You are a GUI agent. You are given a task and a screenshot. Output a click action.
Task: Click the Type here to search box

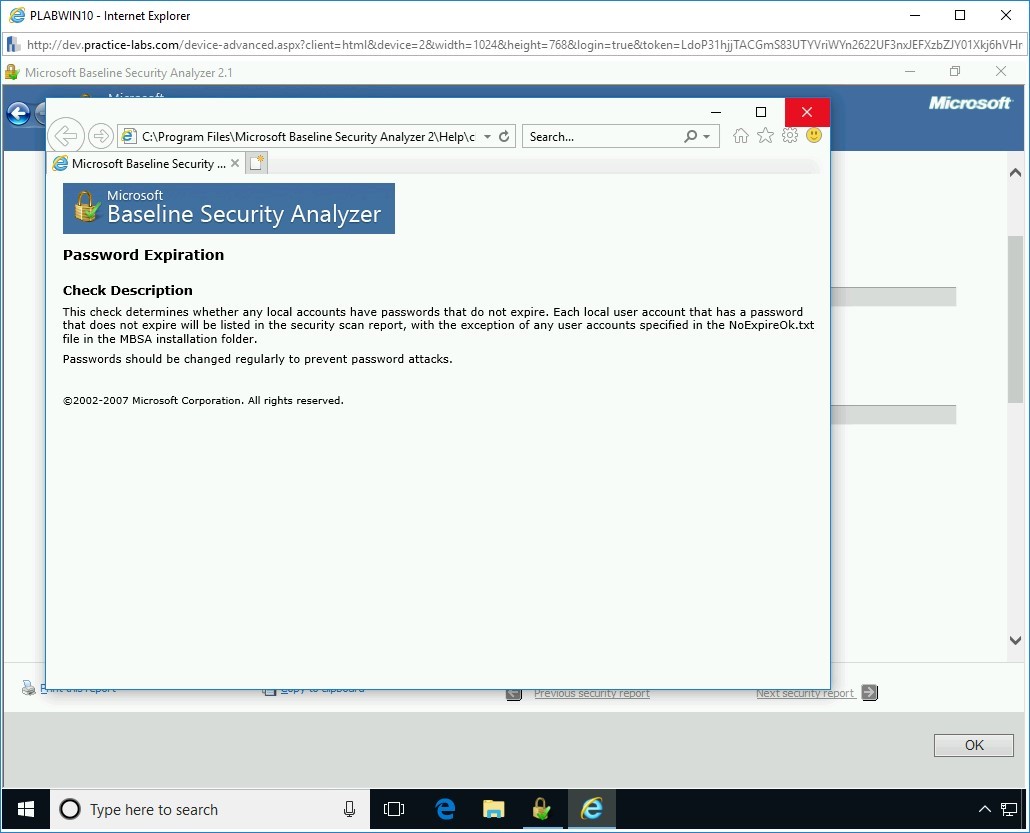(210, 809)
